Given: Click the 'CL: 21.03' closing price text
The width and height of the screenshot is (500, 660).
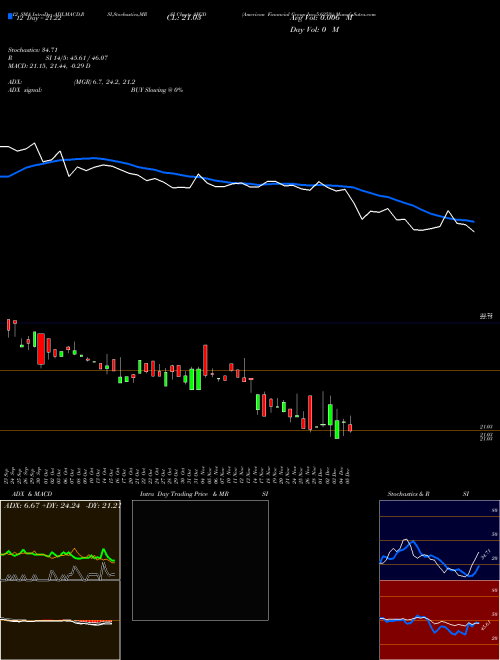Looking at the screenshot, I should pos(184,18).
